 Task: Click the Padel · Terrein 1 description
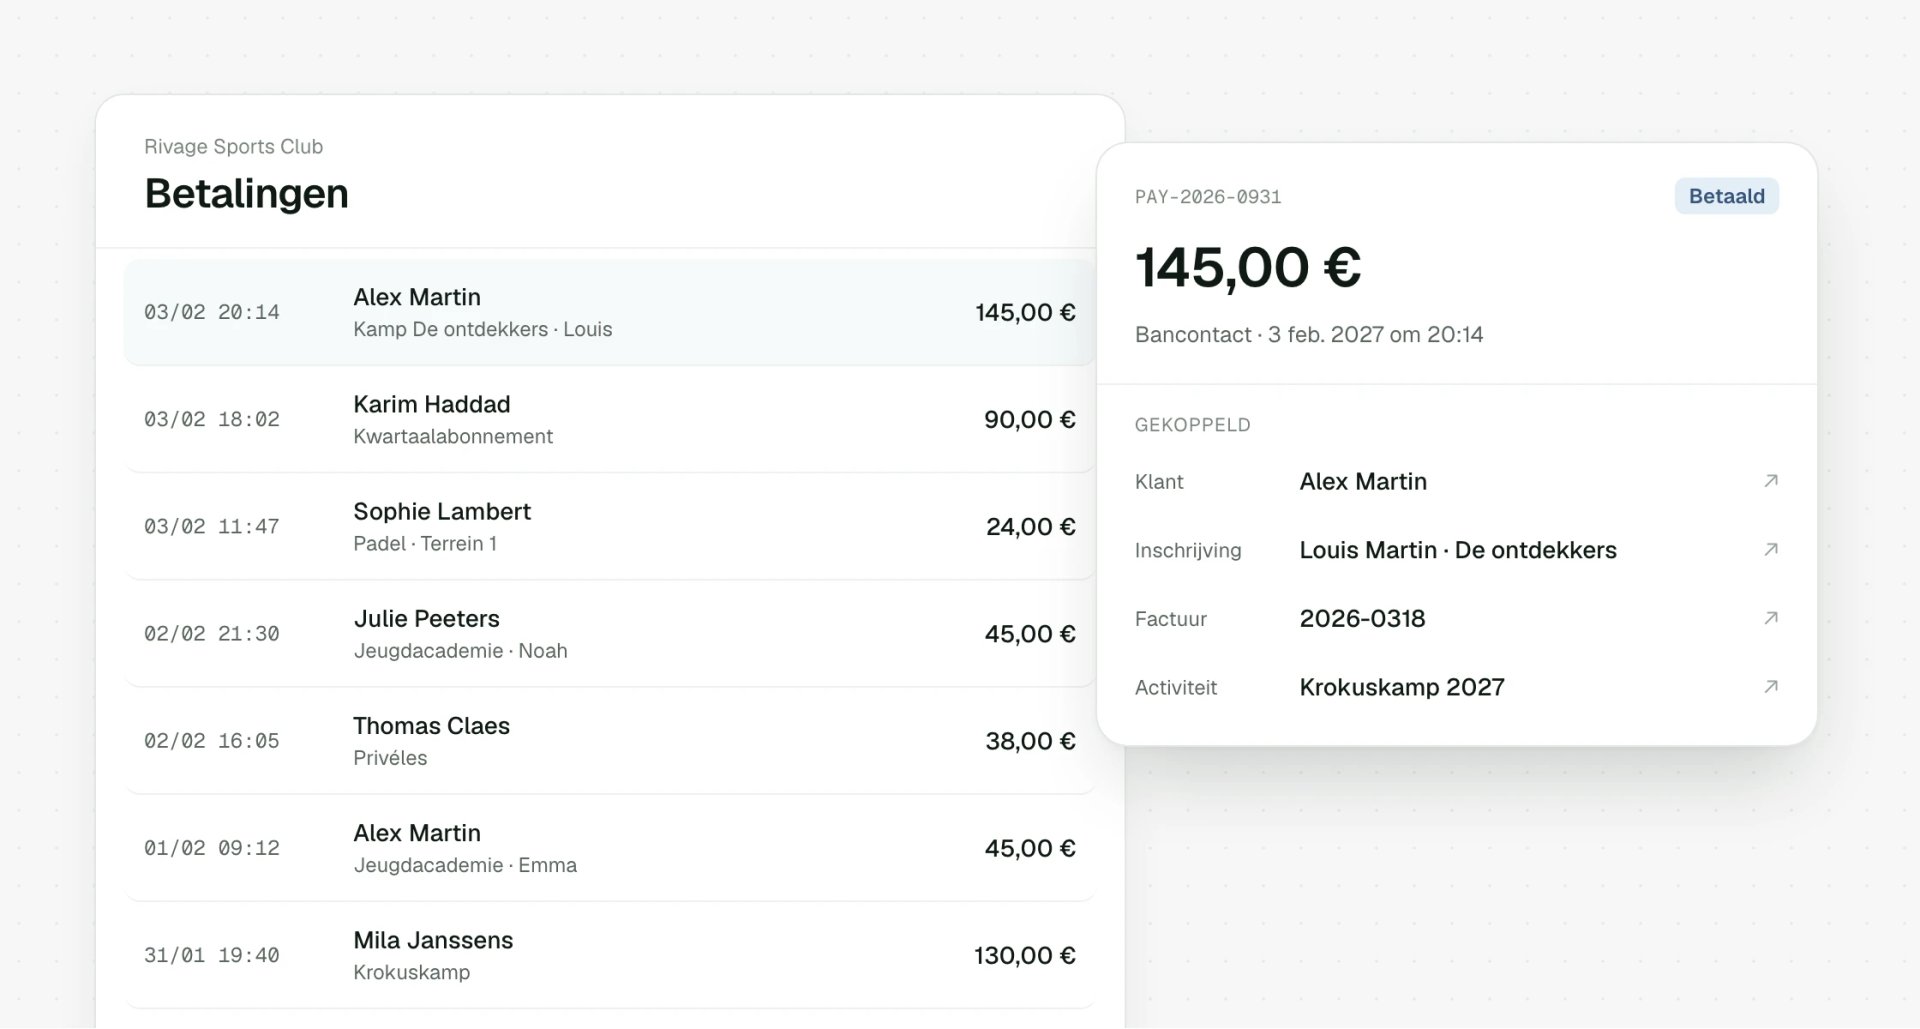(x=425, y=543)
